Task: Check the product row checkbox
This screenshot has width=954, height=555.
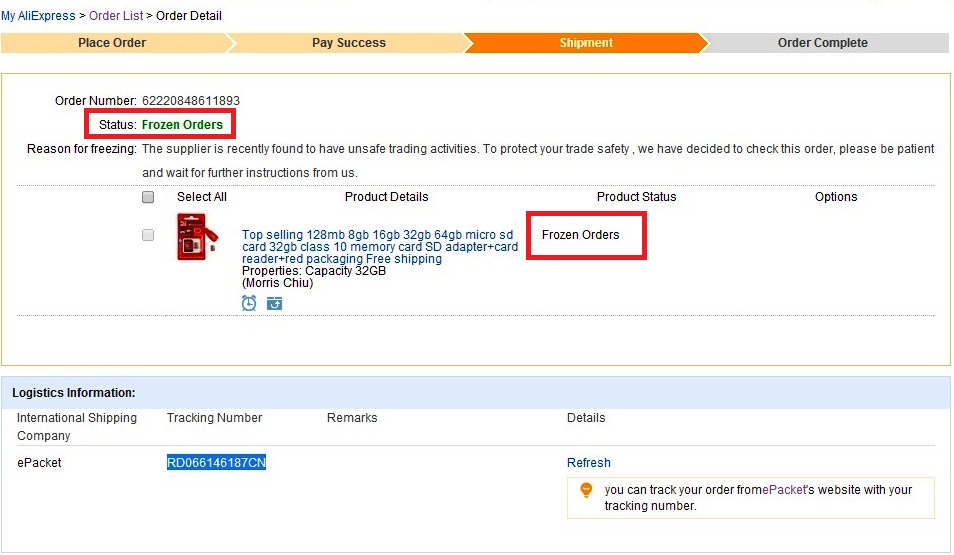Action: click(148, 235)
